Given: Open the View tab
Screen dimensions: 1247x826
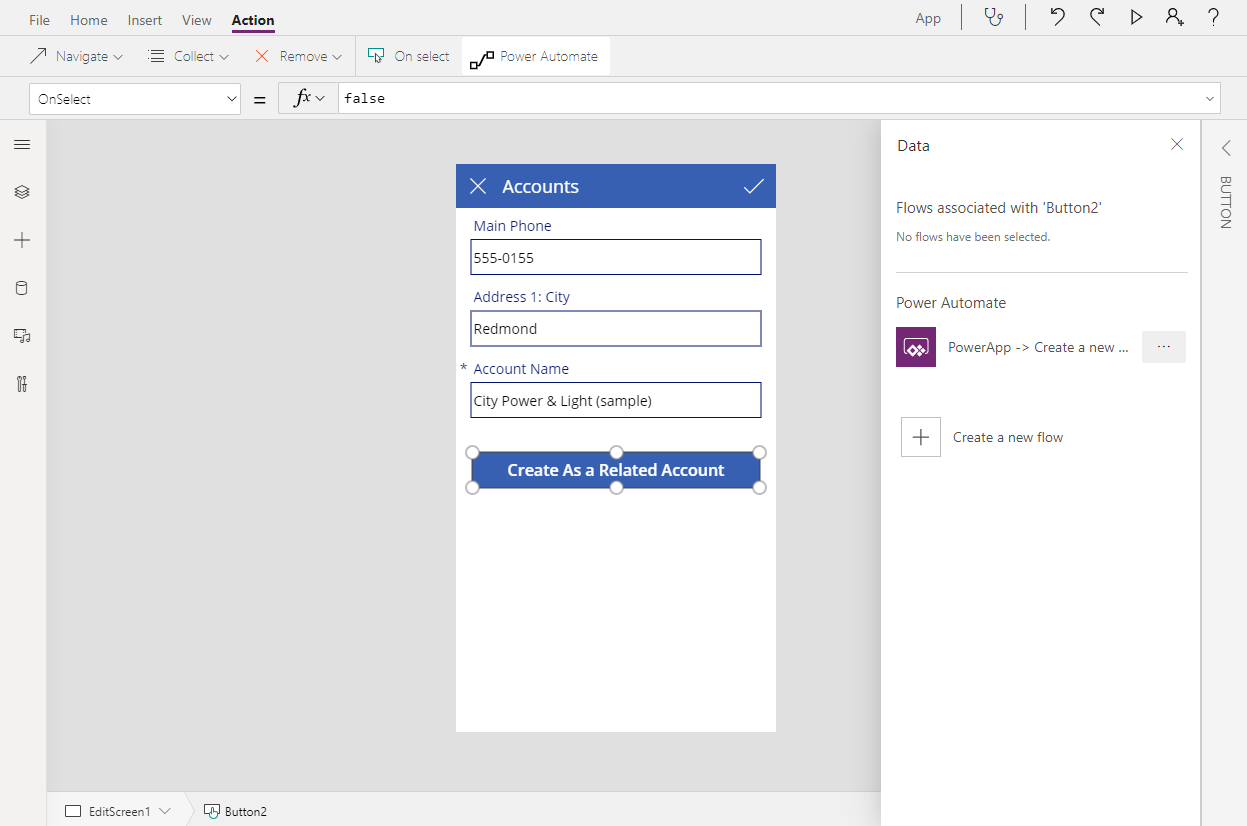Looking at the screenshot, I should pyautogui.click(x=197, y=20).
